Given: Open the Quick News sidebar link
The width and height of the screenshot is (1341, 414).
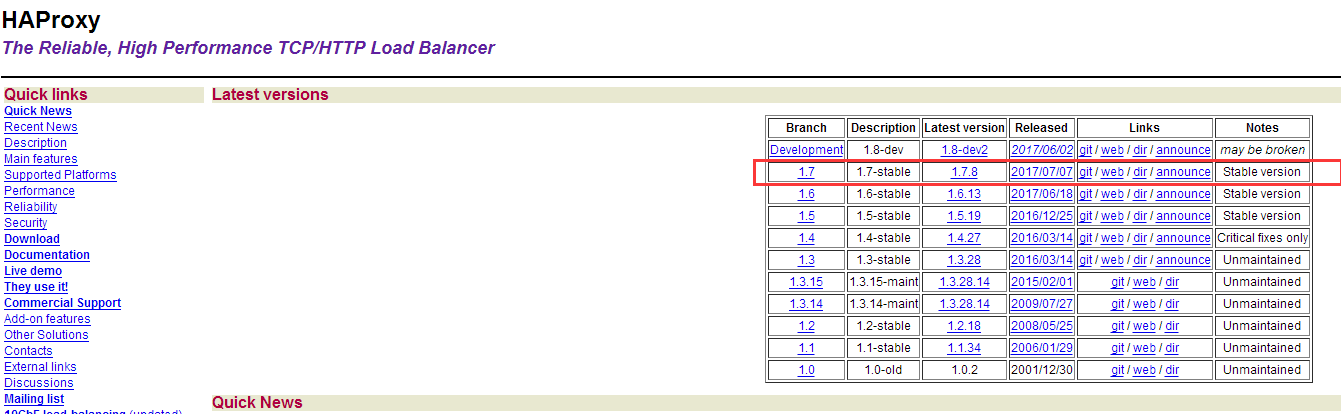Looking at the screenshot, I should pyautogui.click(x=38, y=111).
